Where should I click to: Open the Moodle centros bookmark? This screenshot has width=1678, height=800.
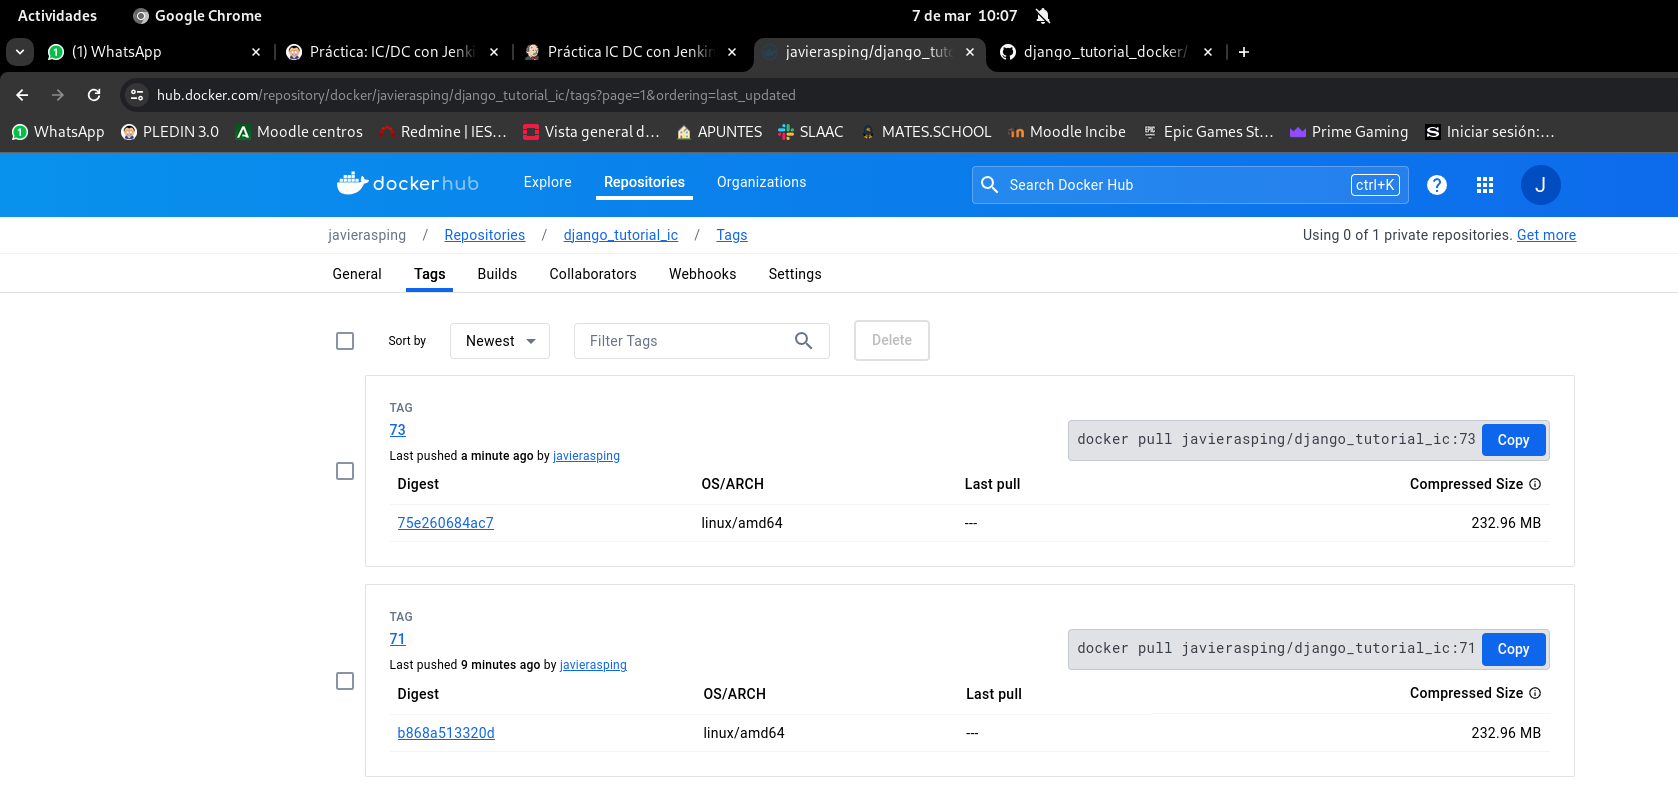tap(299, 132)
